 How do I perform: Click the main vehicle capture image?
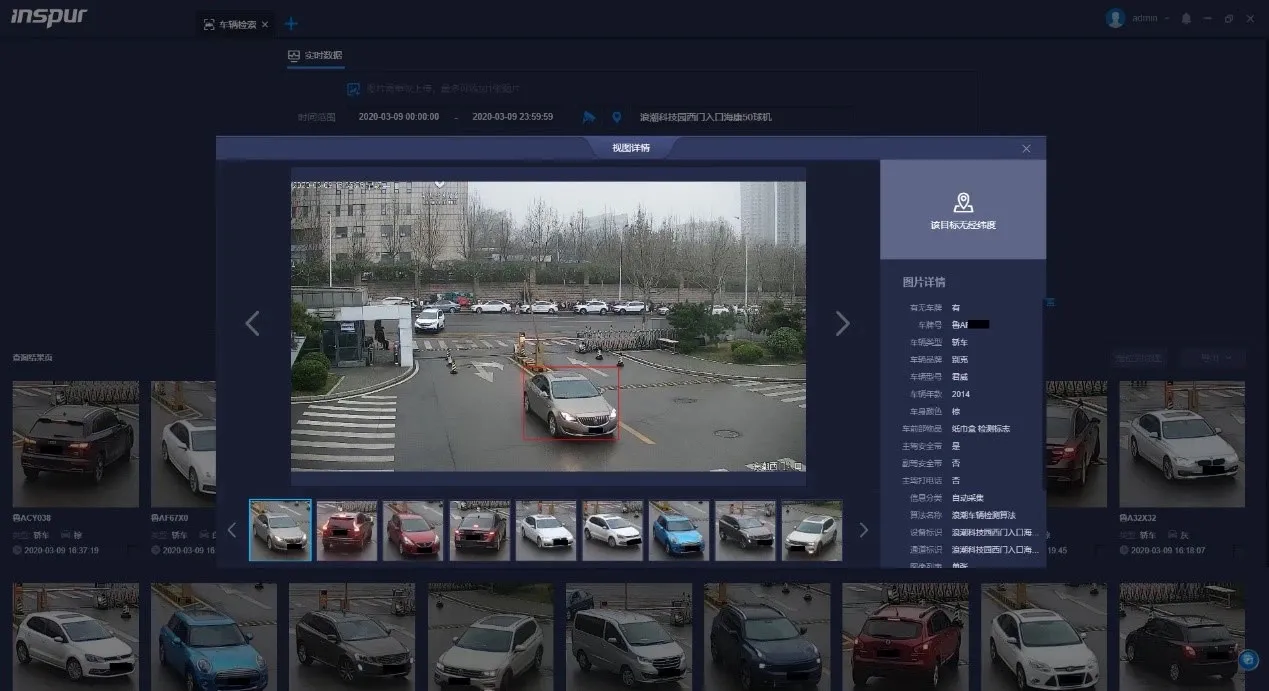[x=548, y=326]
